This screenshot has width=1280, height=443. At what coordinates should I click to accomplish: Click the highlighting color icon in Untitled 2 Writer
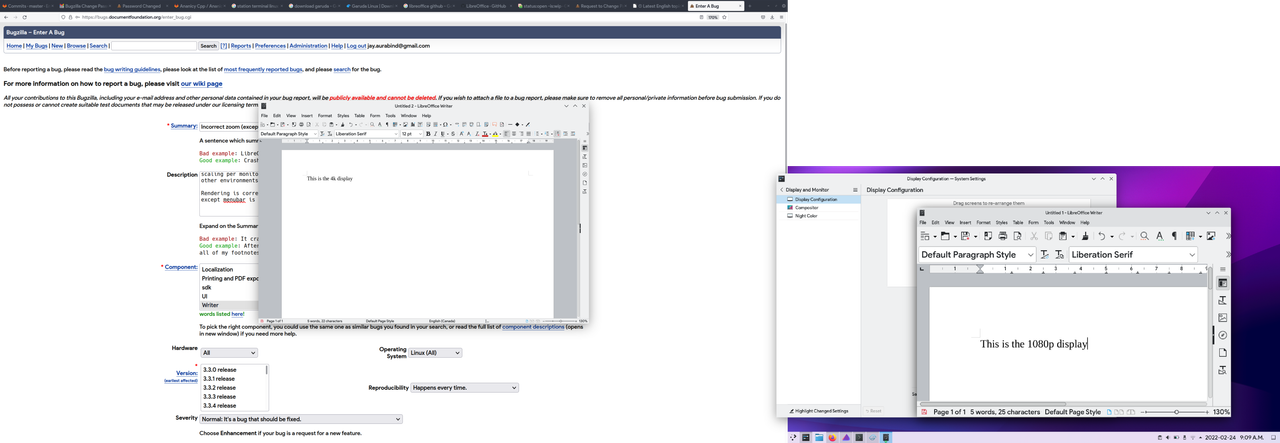(x=495, y=134)
